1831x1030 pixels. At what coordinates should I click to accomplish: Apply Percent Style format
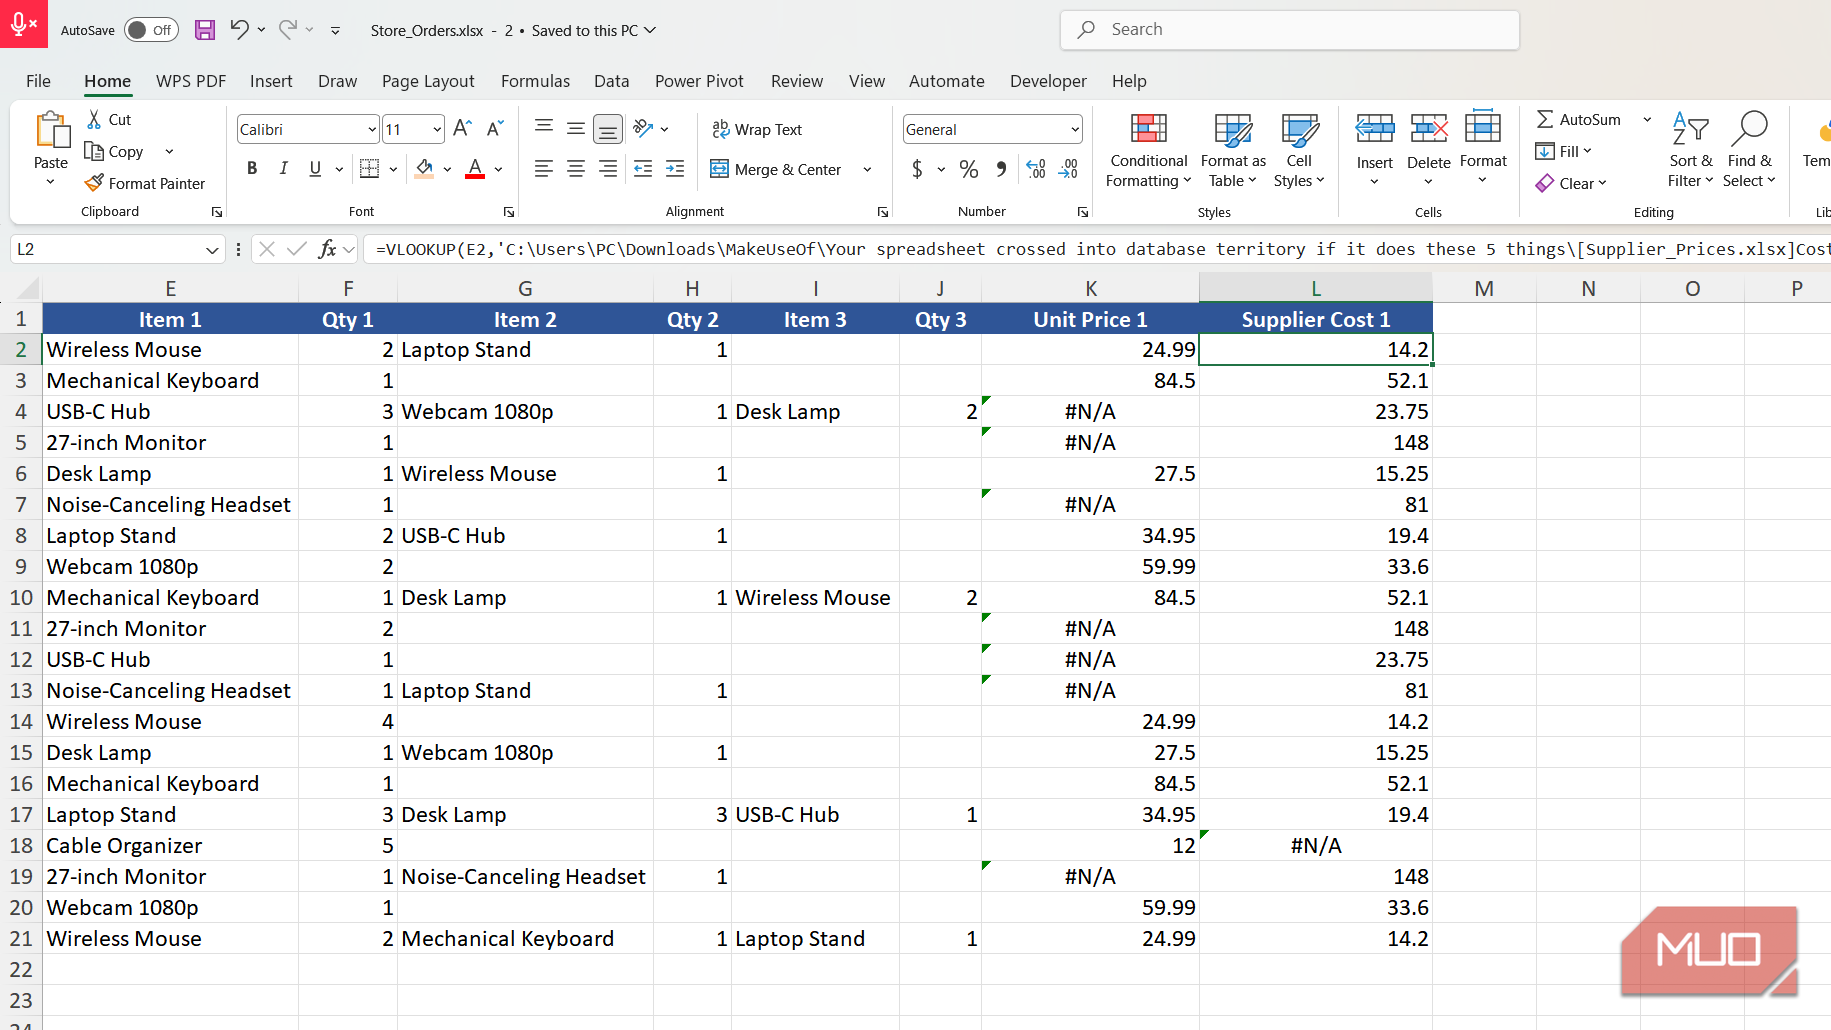coord(969,169)
